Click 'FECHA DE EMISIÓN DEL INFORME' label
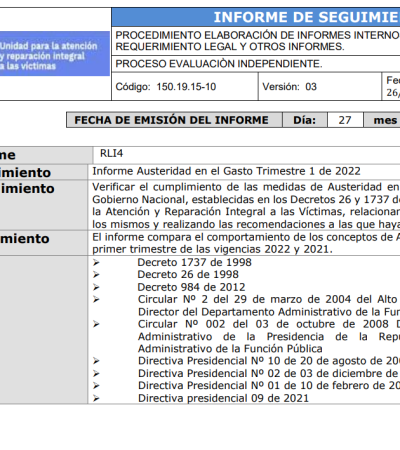400x450 pixels. [171, 120]
